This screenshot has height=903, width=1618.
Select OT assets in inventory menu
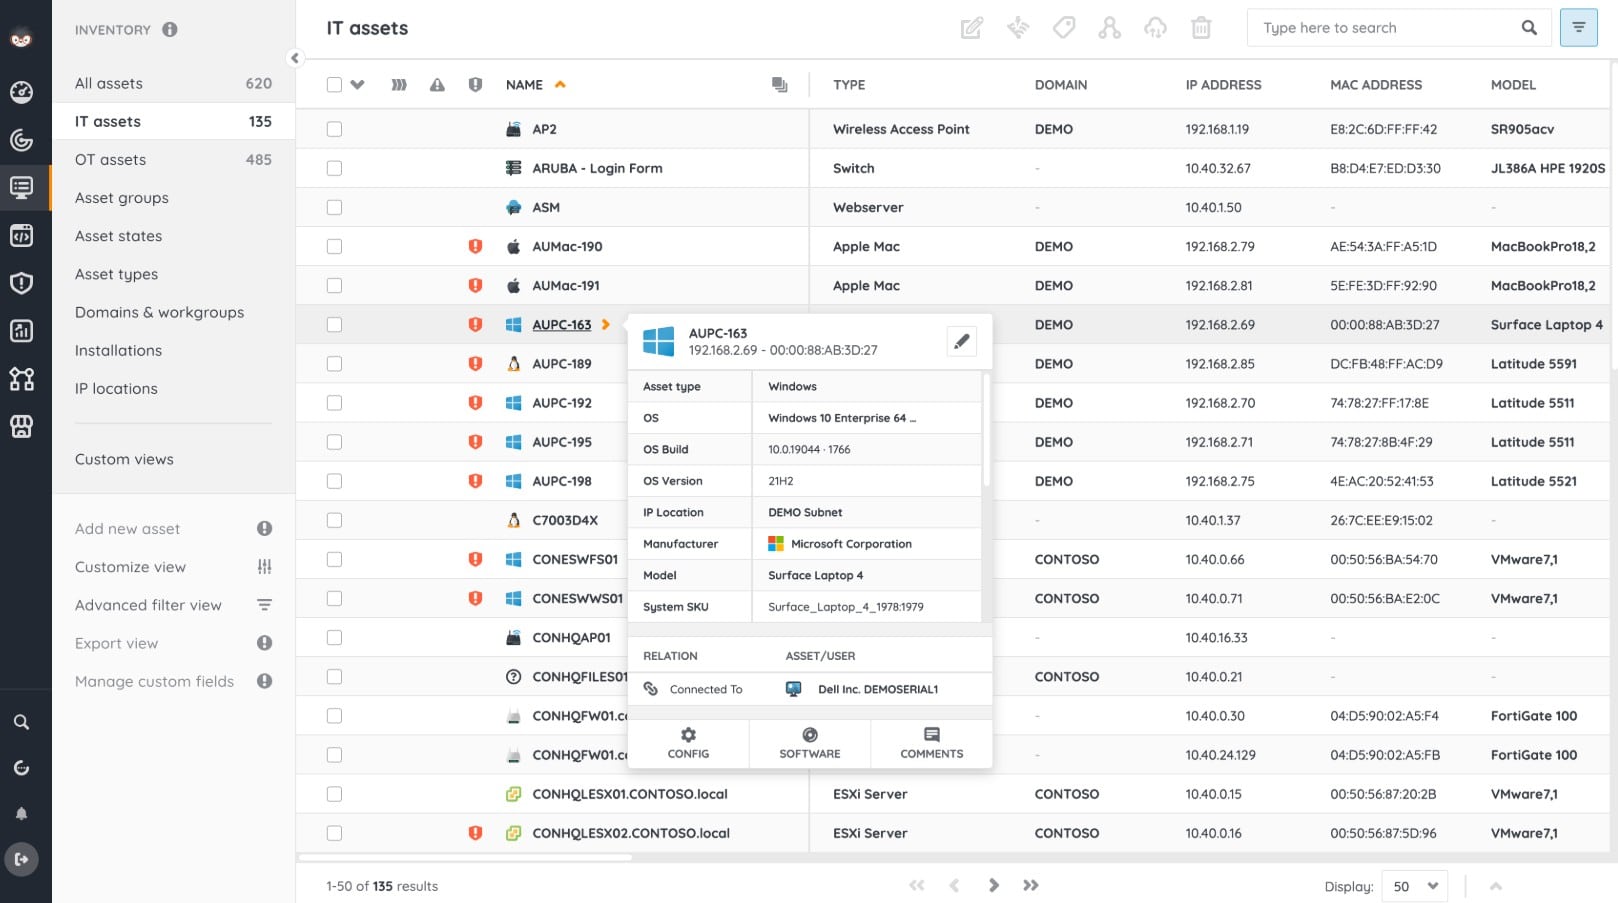(x=110, y=160)
